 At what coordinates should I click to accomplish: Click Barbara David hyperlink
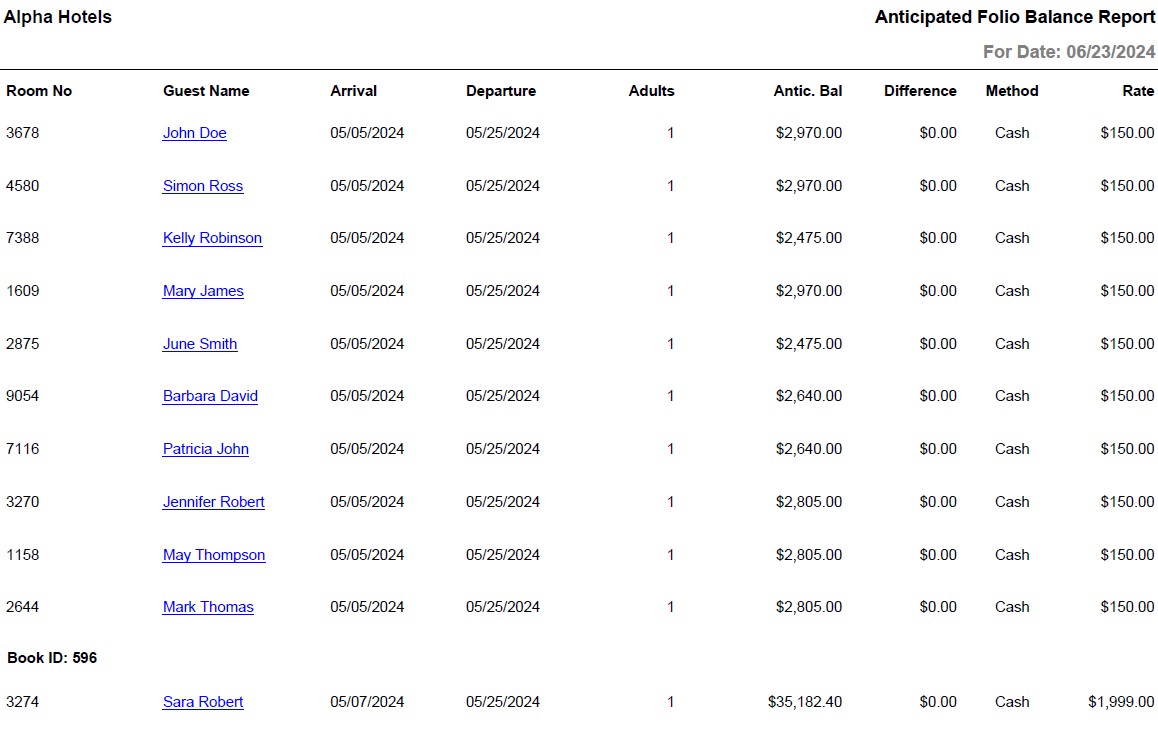210,396
